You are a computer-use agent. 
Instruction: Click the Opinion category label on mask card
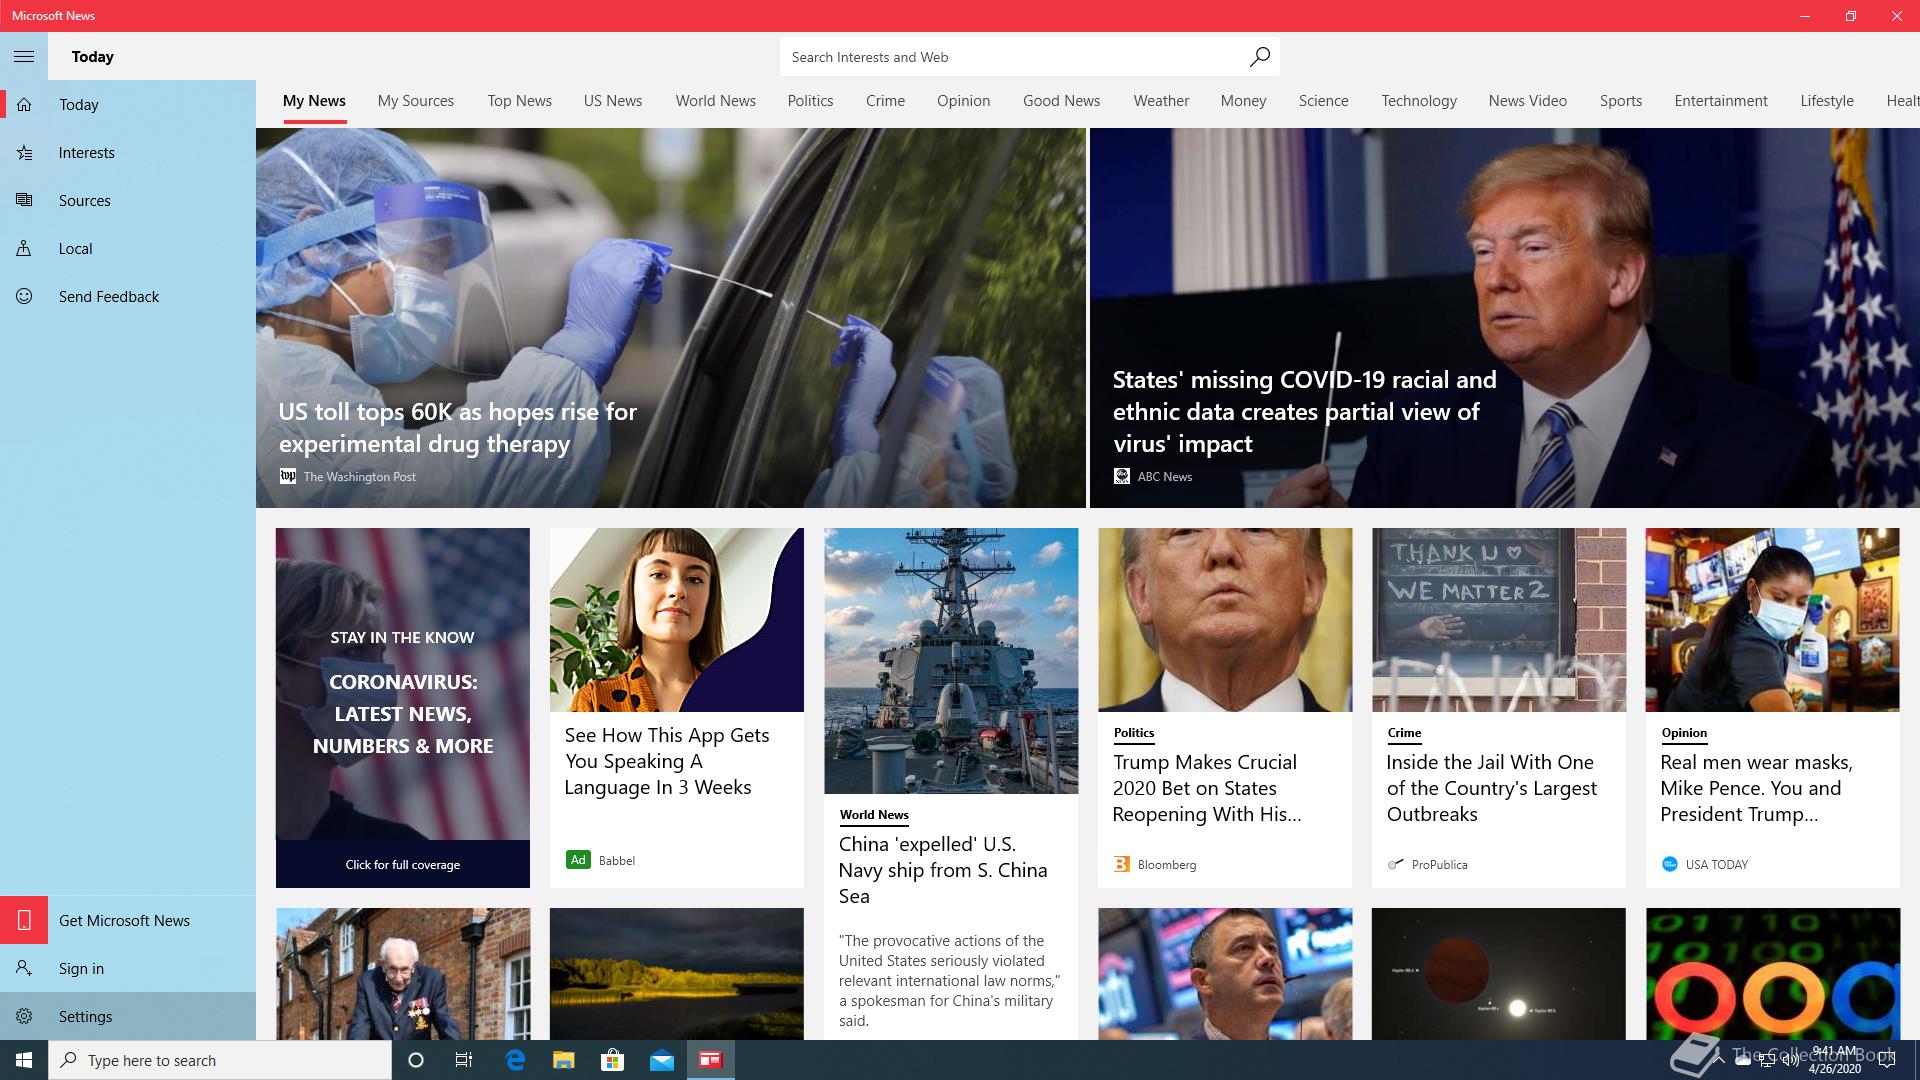point(1684,733)
